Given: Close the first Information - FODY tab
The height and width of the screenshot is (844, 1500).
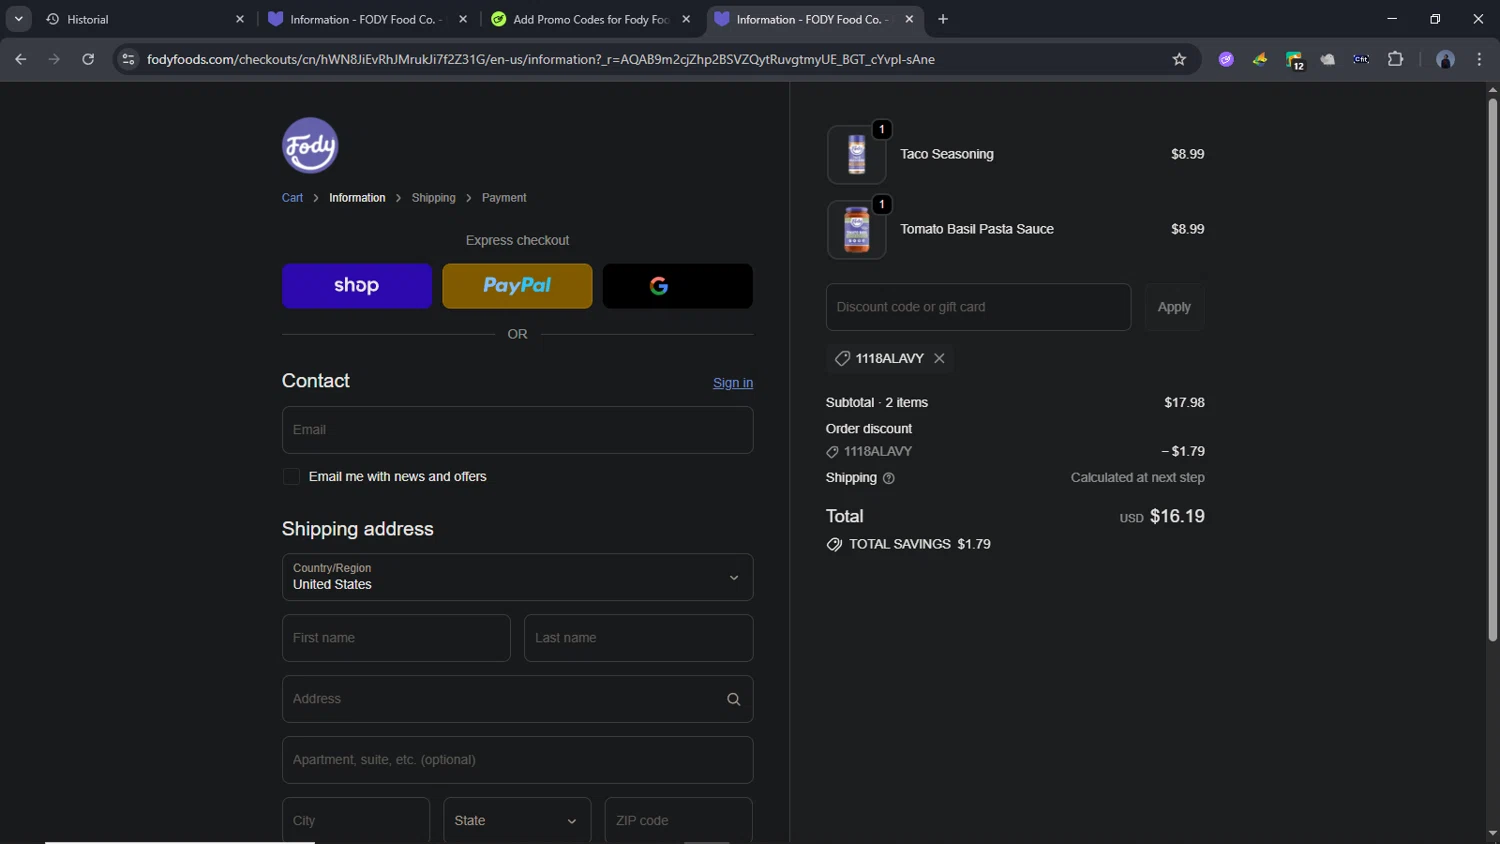Looking at the screenshot, I should (463, 19).
